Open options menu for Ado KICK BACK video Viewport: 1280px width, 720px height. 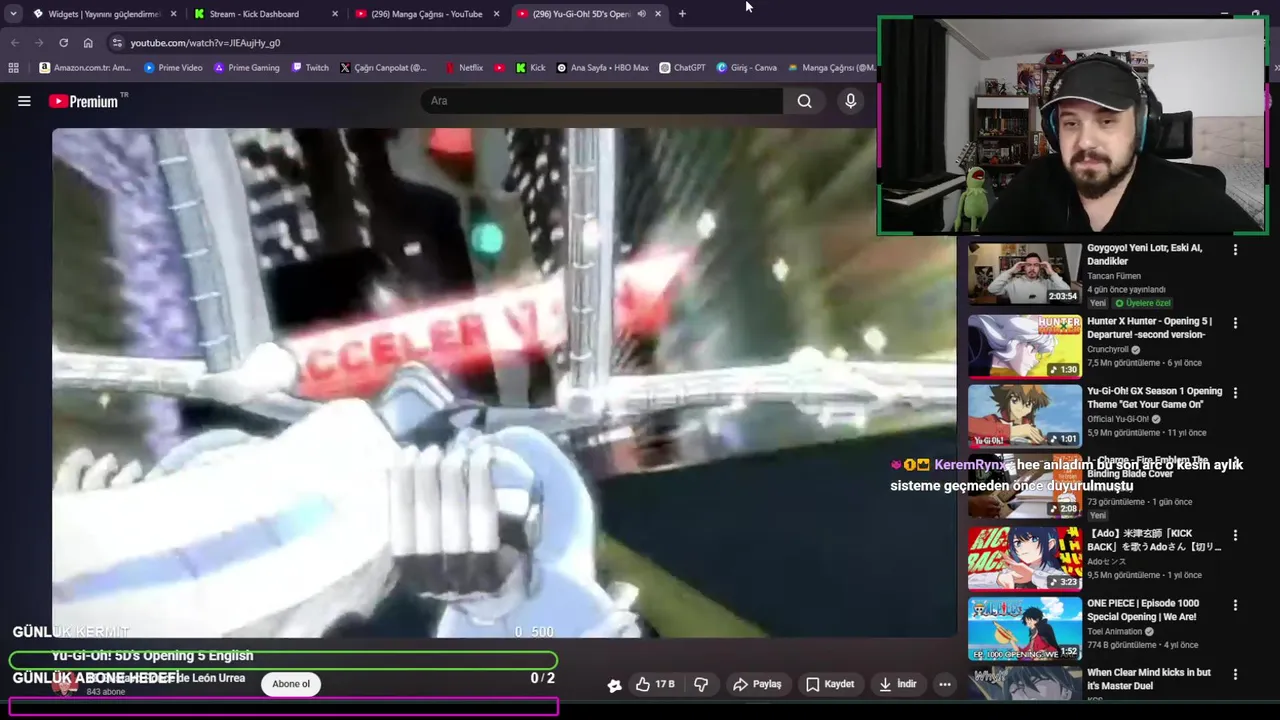[x=1235, y=535]
